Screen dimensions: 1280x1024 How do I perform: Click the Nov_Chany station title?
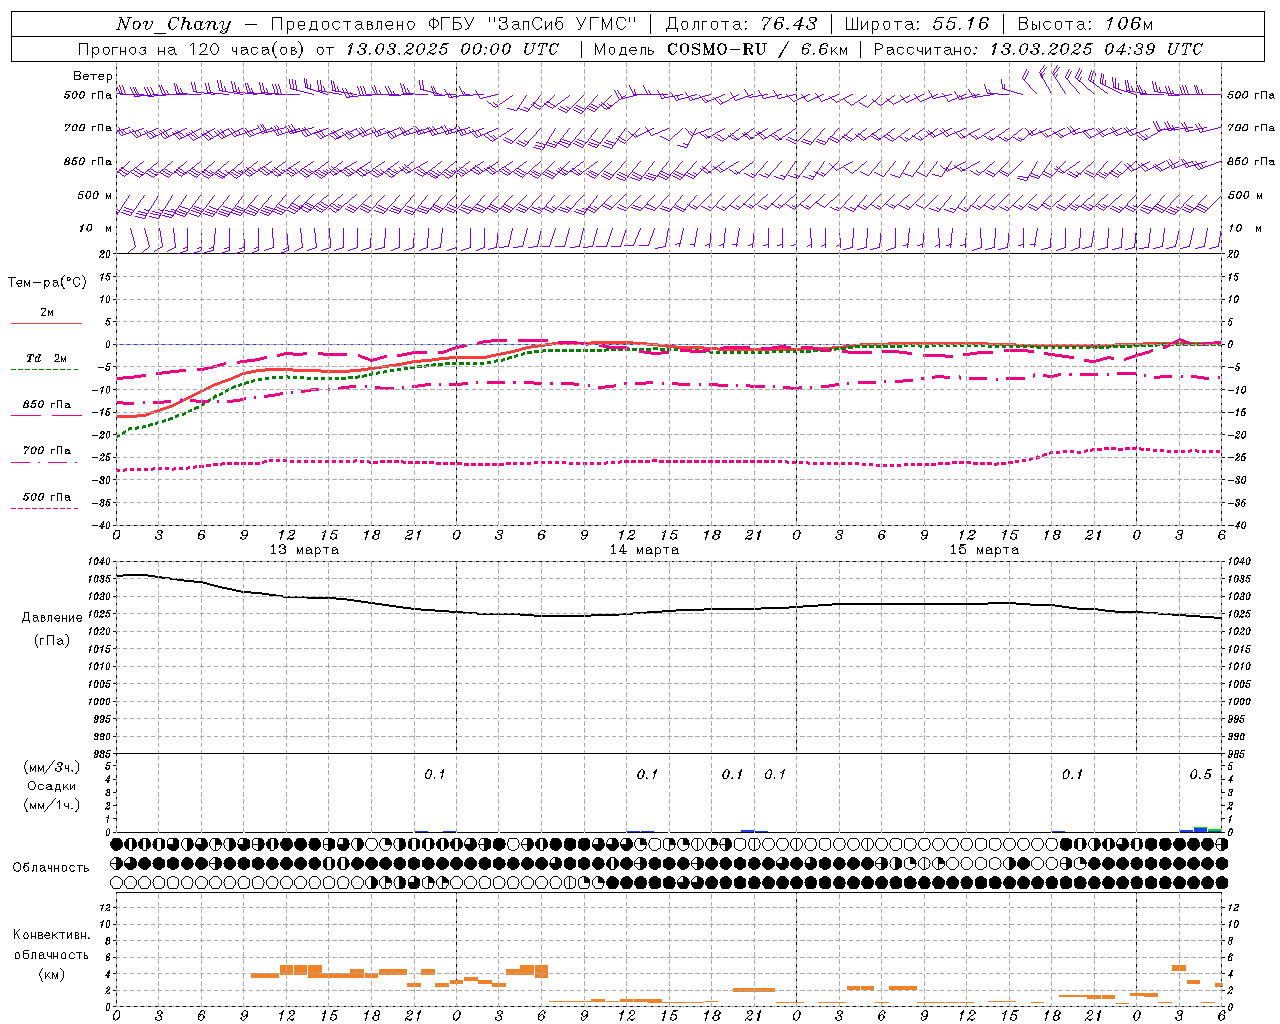173,24
